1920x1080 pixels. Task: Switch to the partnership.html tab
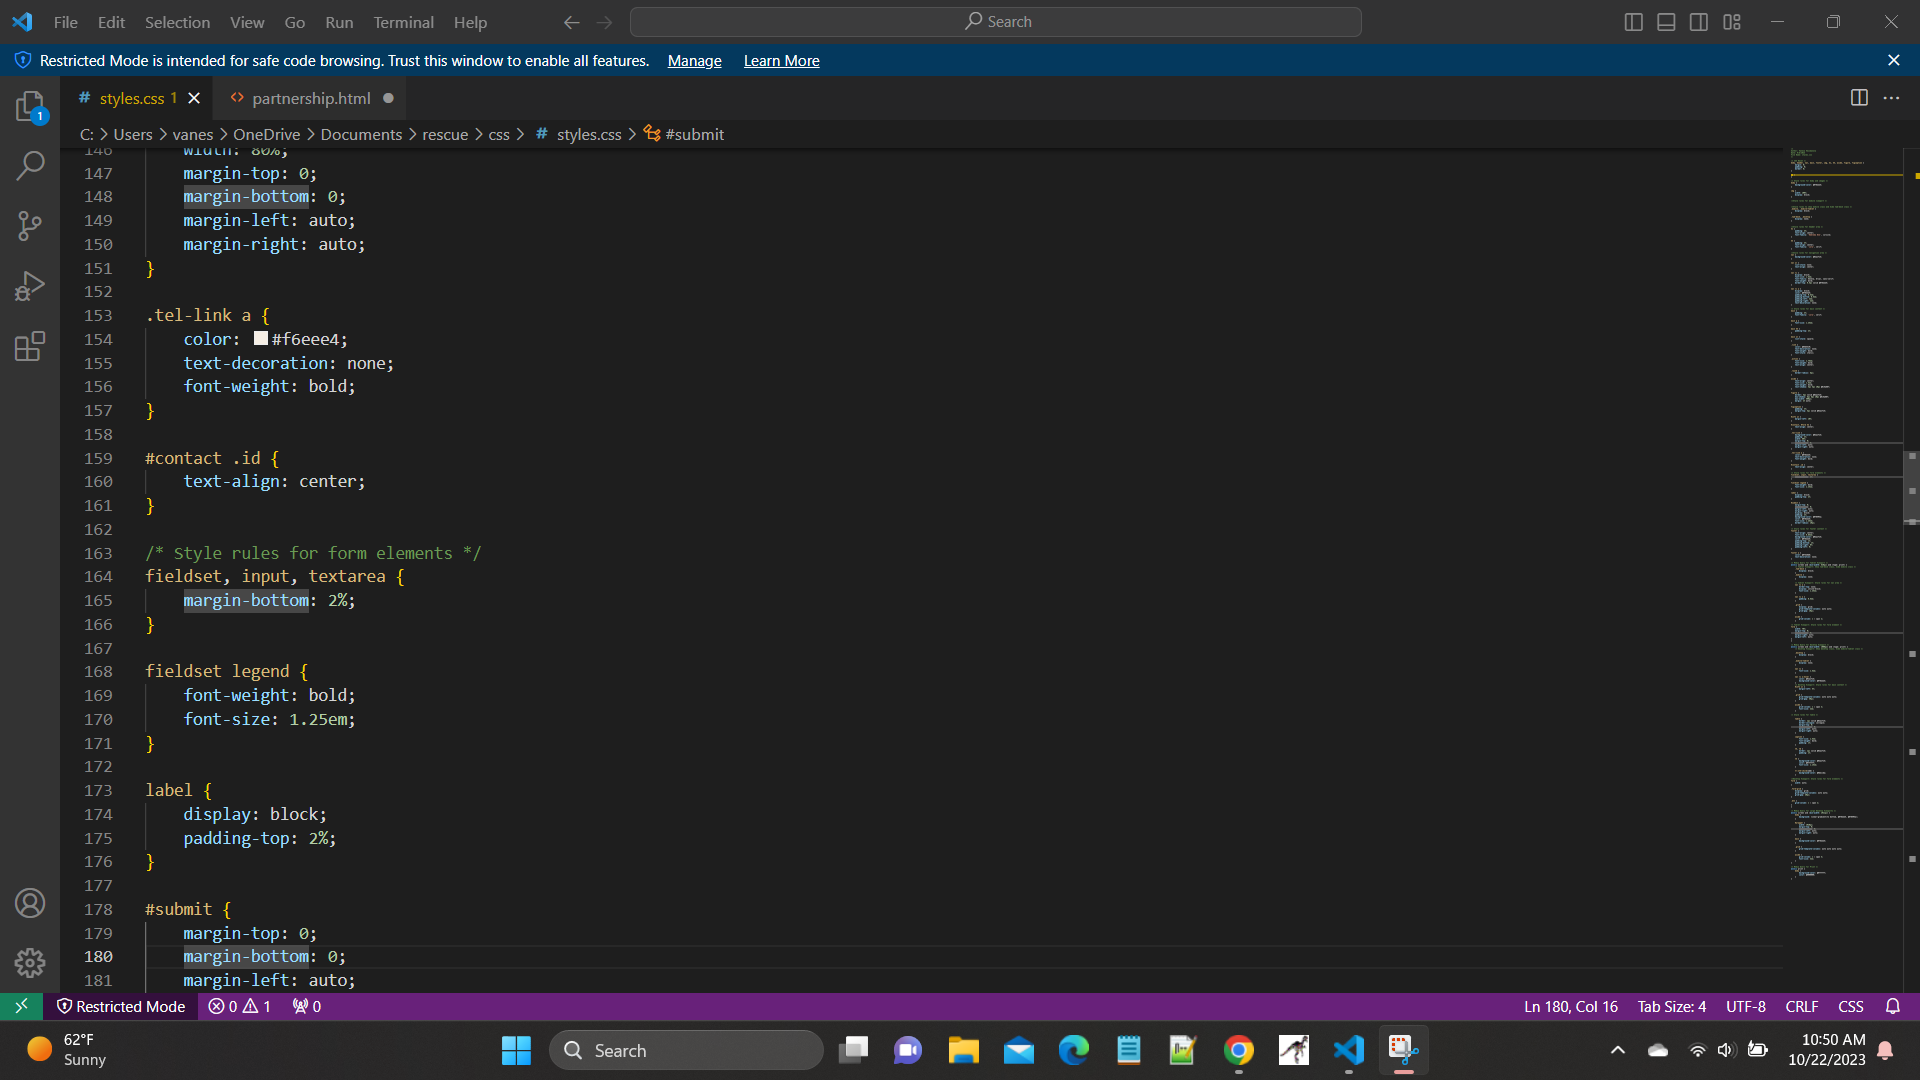310,98
